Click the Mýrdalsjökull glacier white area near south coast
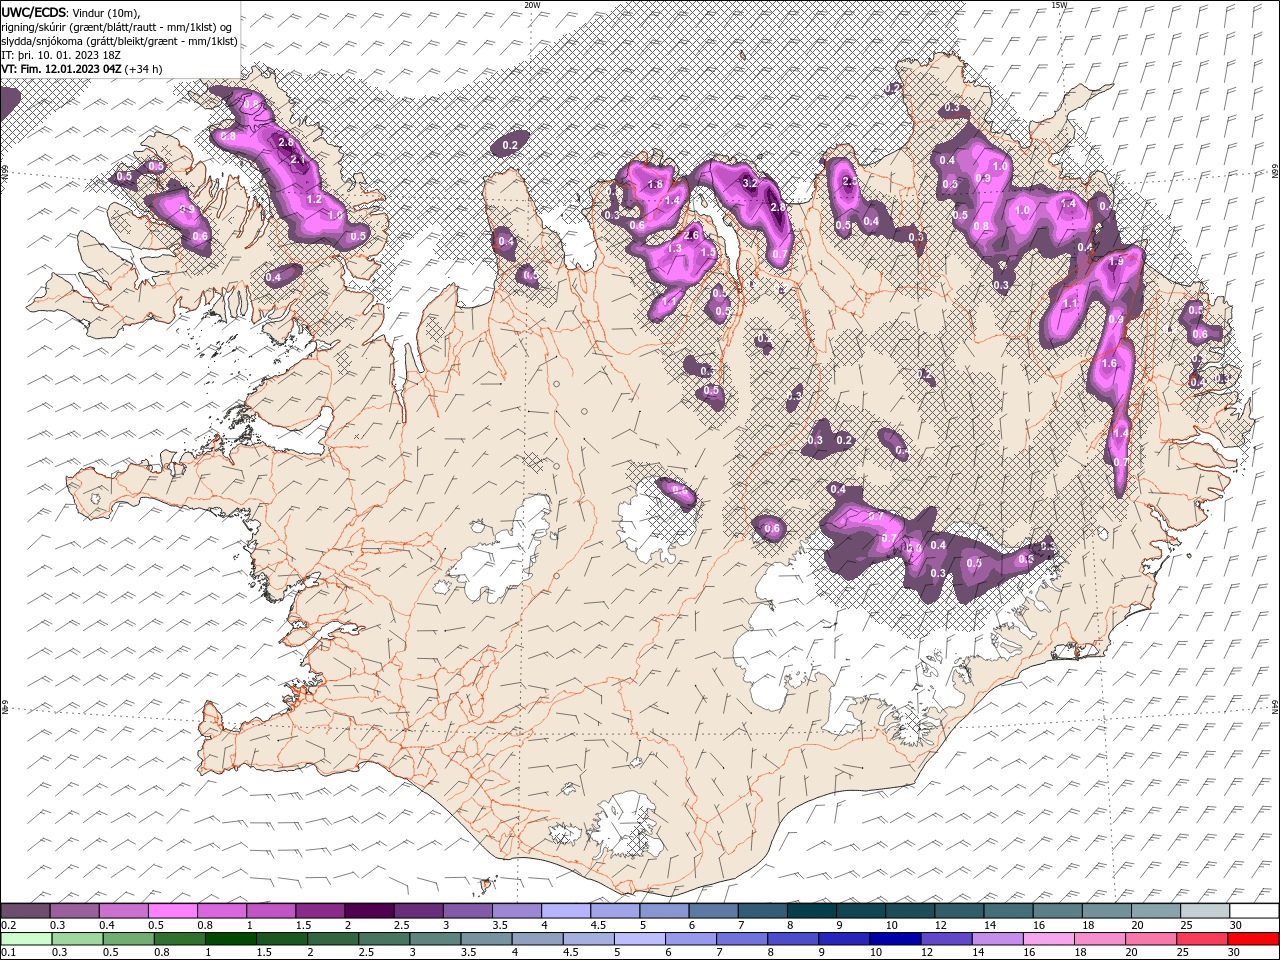Viewport: 1280px width, 960px height. pos(626,825)
